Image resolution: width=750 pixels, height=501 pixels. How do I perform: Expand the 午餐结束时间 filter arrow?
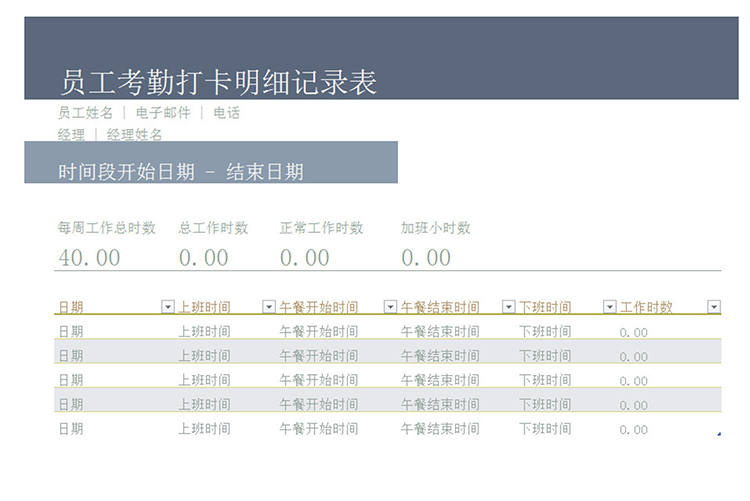click(x=509, y=307)
